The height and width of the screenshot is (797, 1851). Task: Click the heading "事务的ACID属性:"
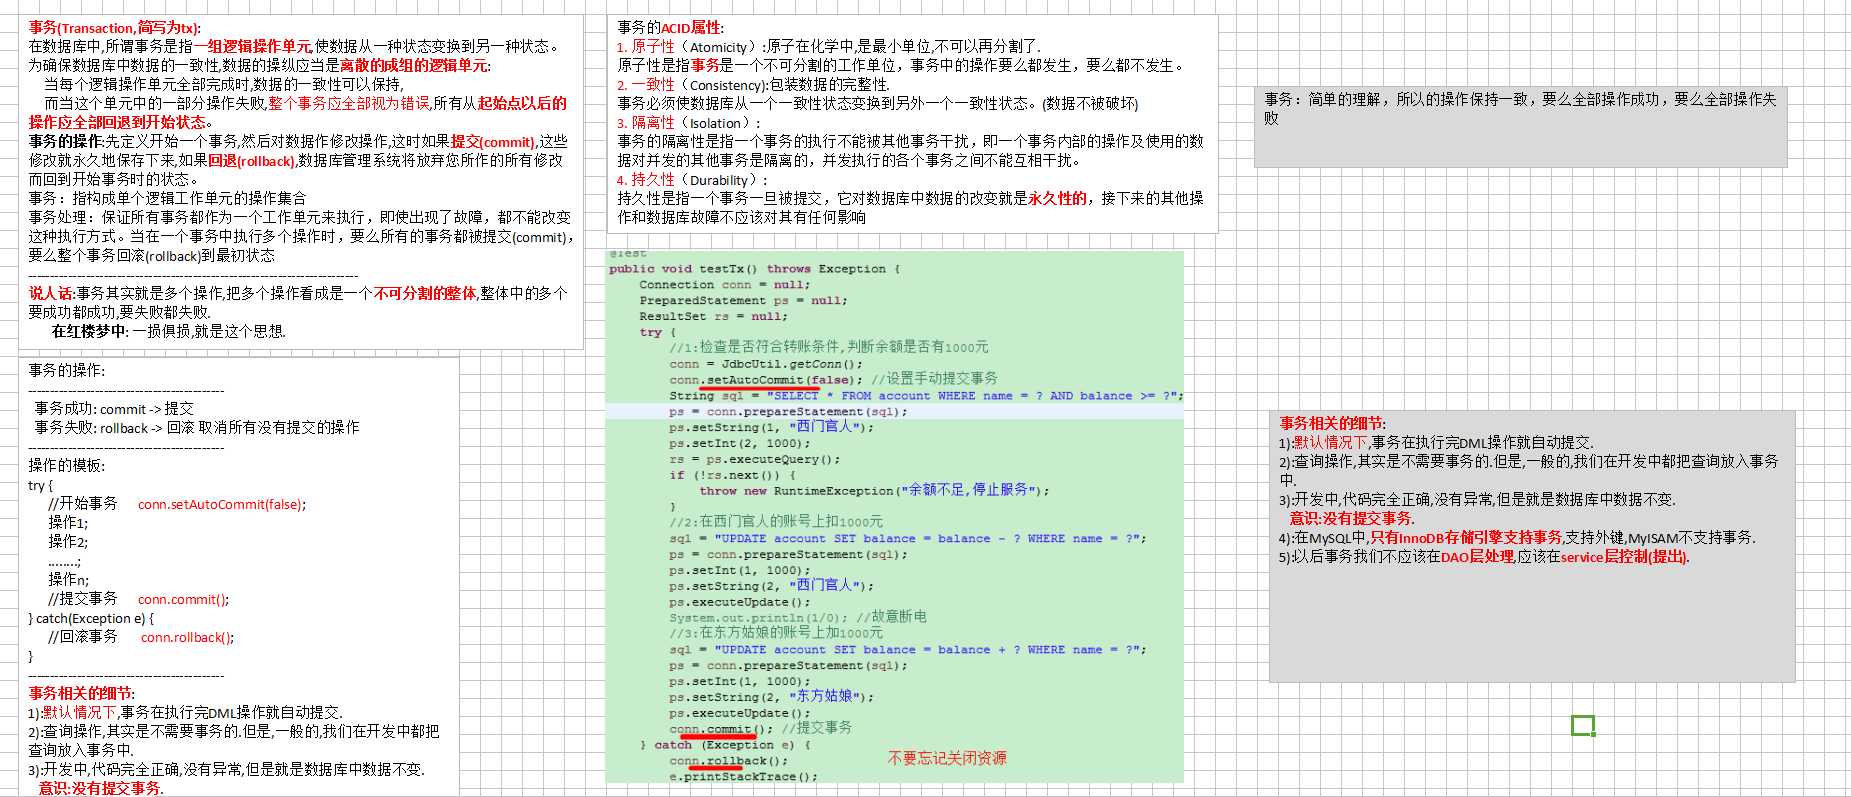click(671, 28)
